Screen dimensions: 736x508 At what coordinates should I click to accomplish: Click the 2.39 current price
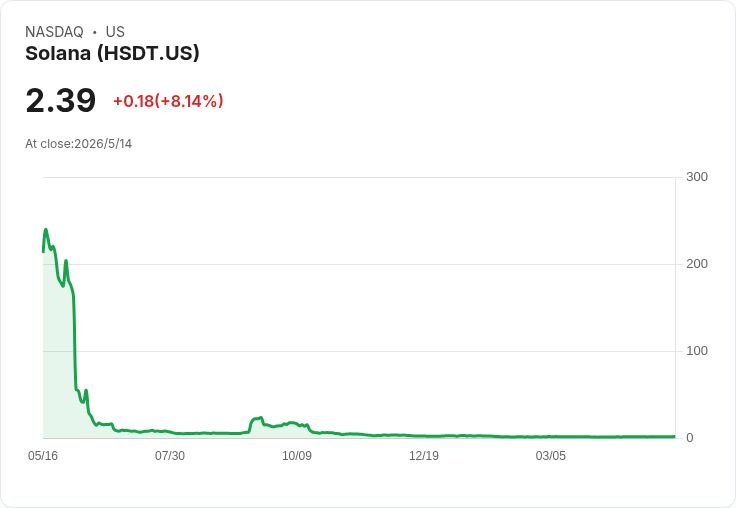click(x=61, y=100)
